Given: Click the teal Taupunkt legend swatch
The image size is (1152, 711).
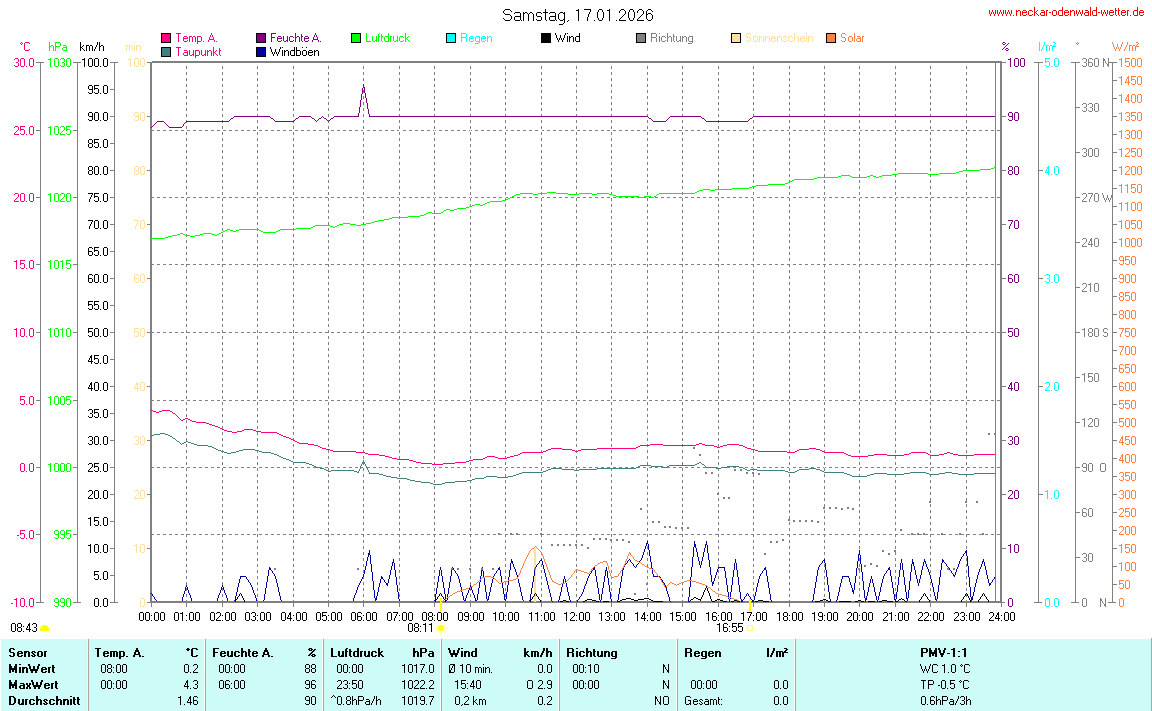Looking at the screenshot, I should pyautogui.click(x=166, y=51).
